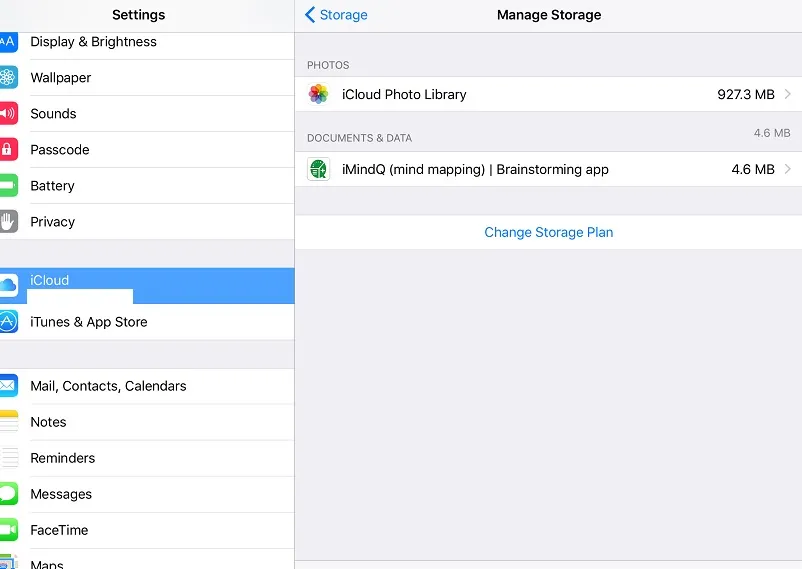
Task: Tap the Mail envelope icon
Action: click(8, 386)
